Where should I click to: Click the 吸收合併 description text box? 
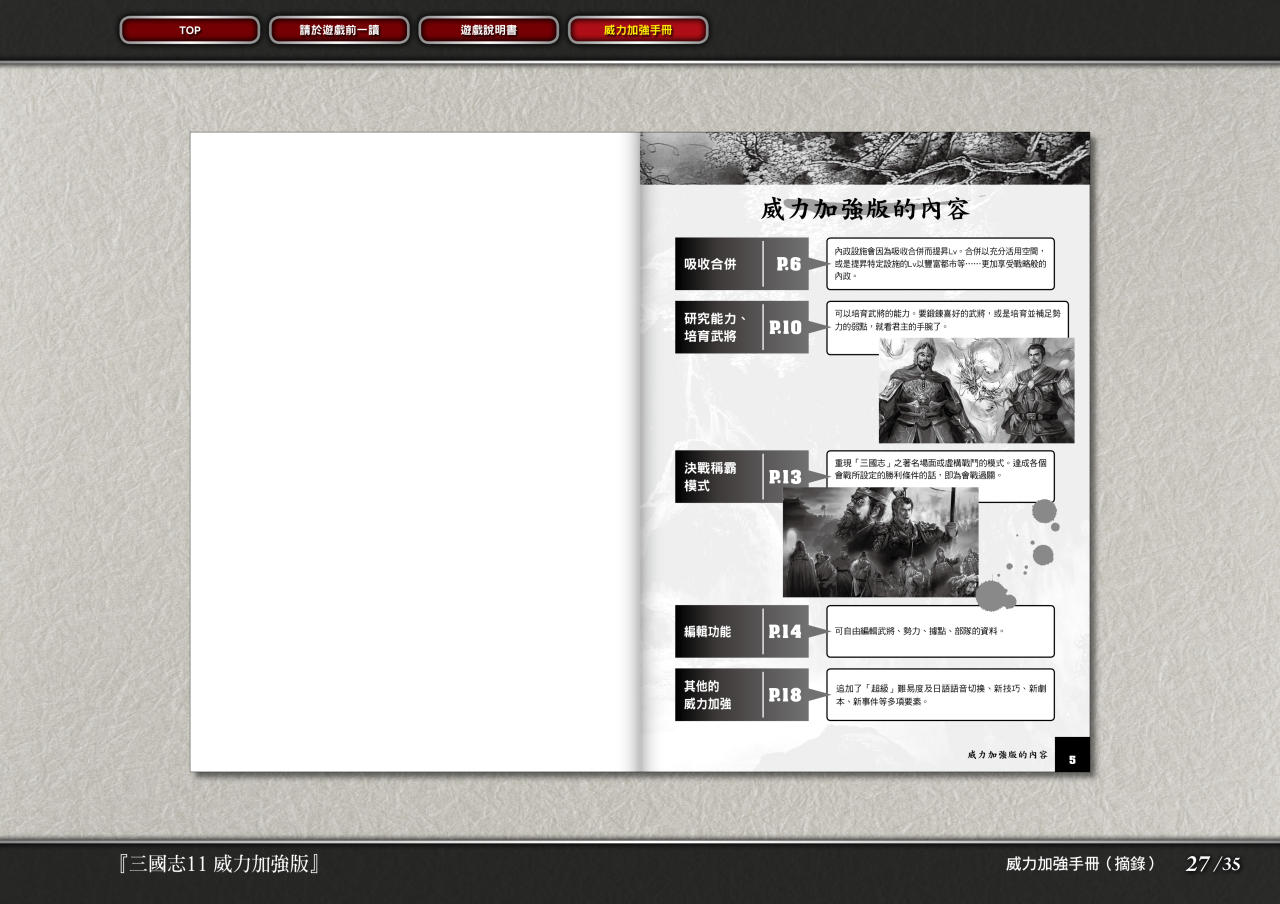[x=940, y=264]
